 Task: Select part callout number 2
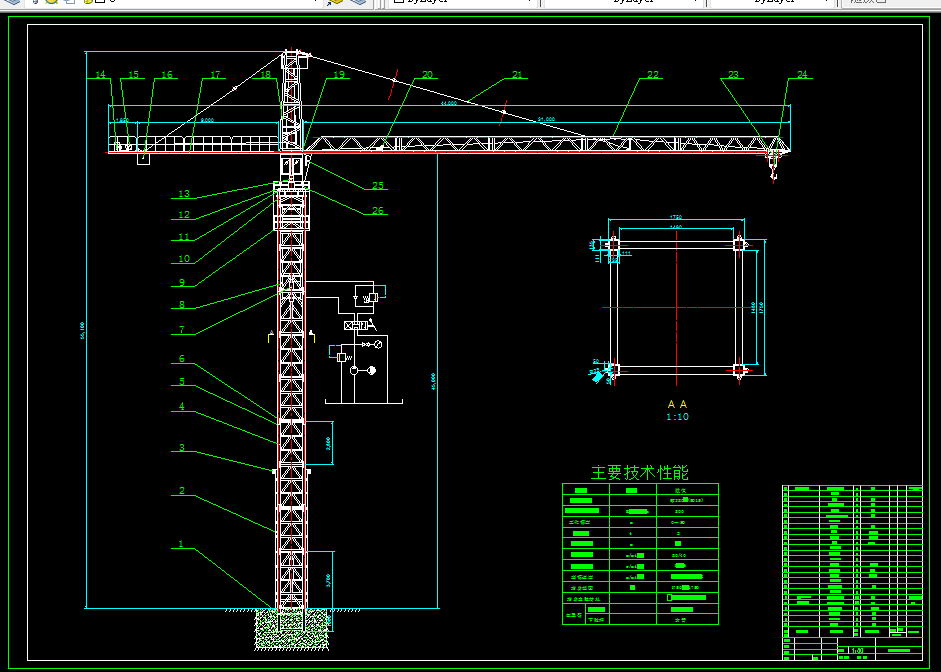click(182, 491)
